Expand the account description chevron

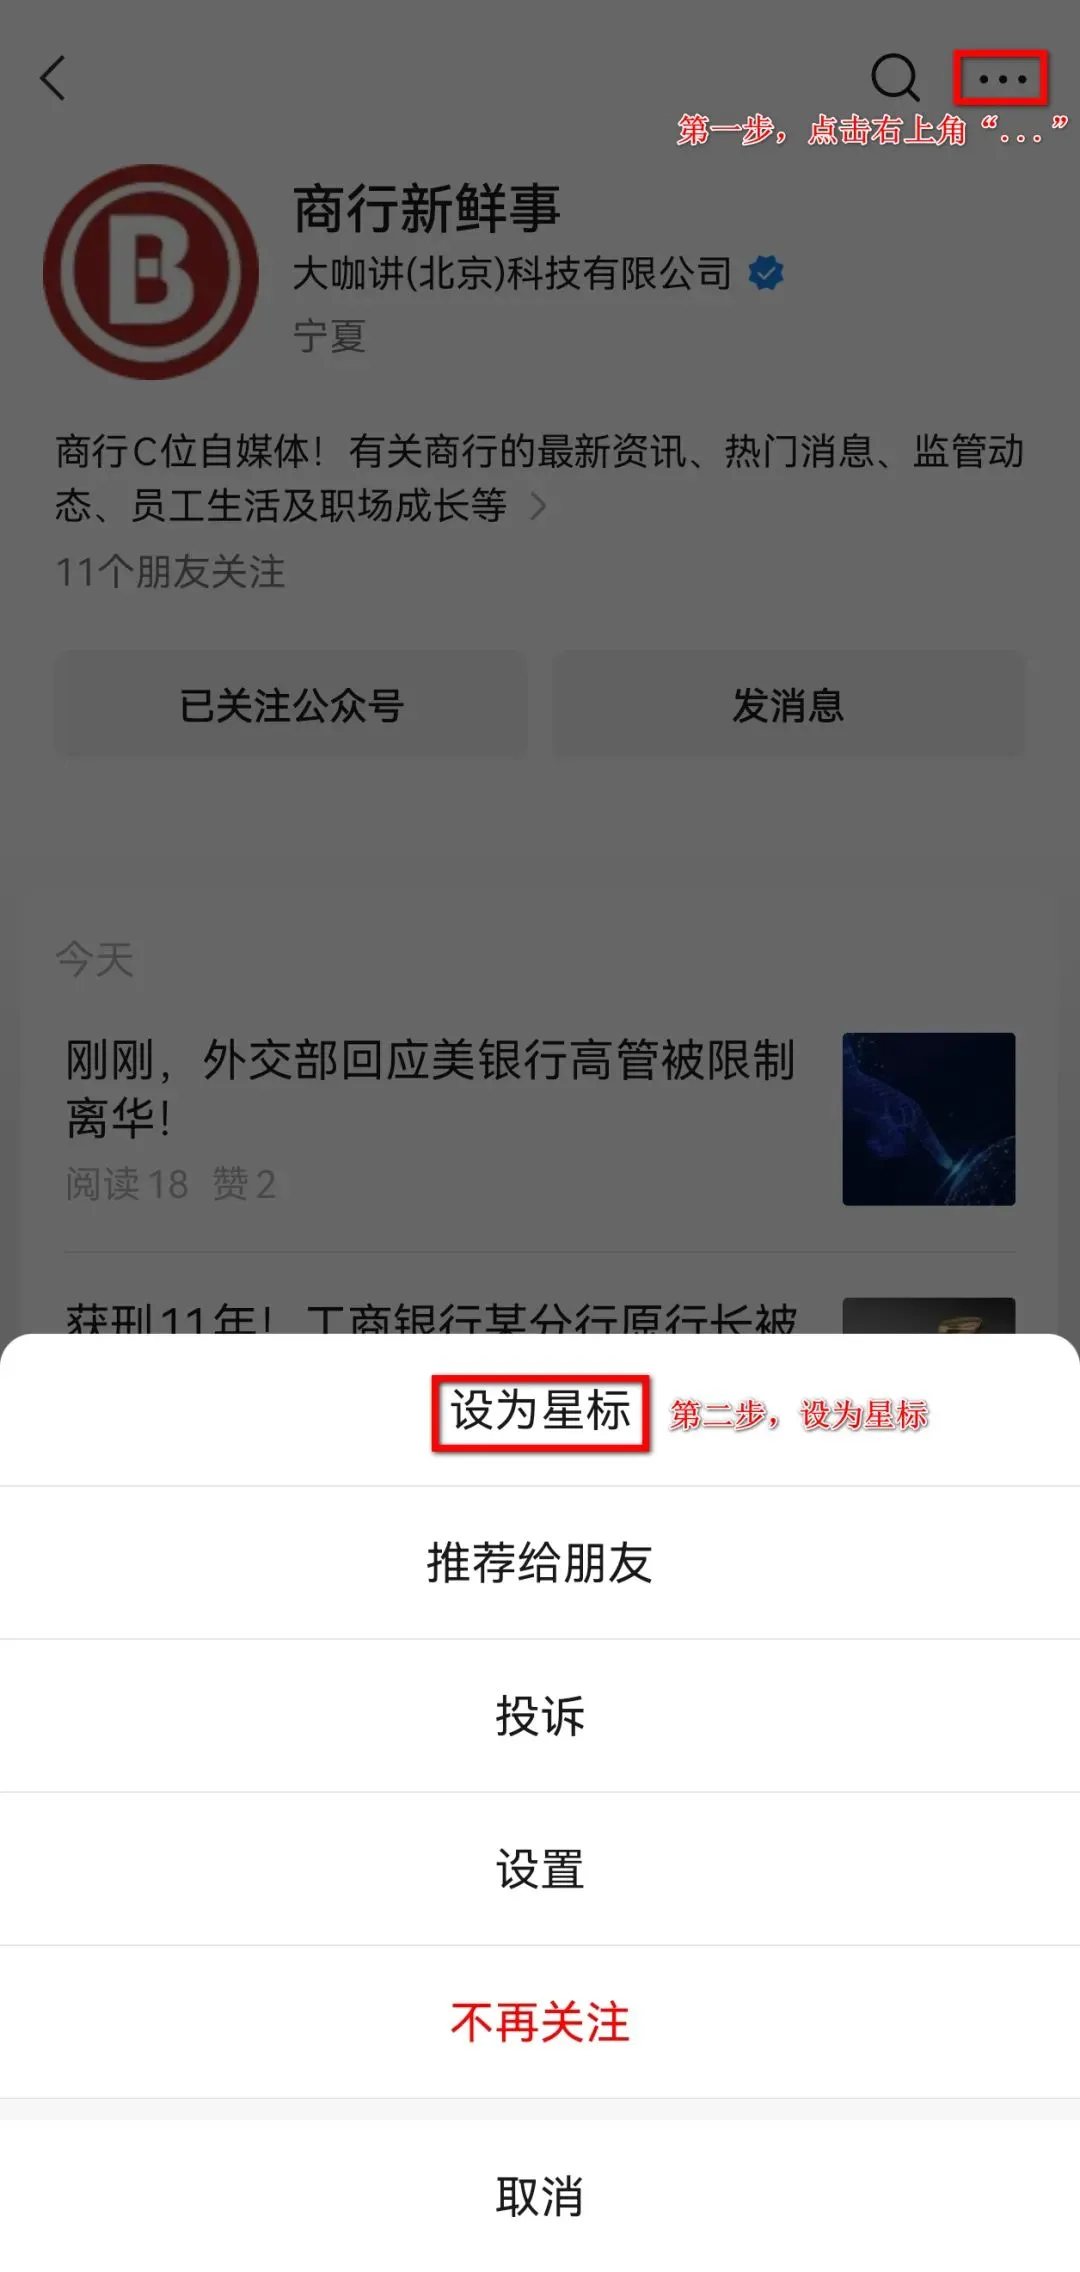(538, 506)
